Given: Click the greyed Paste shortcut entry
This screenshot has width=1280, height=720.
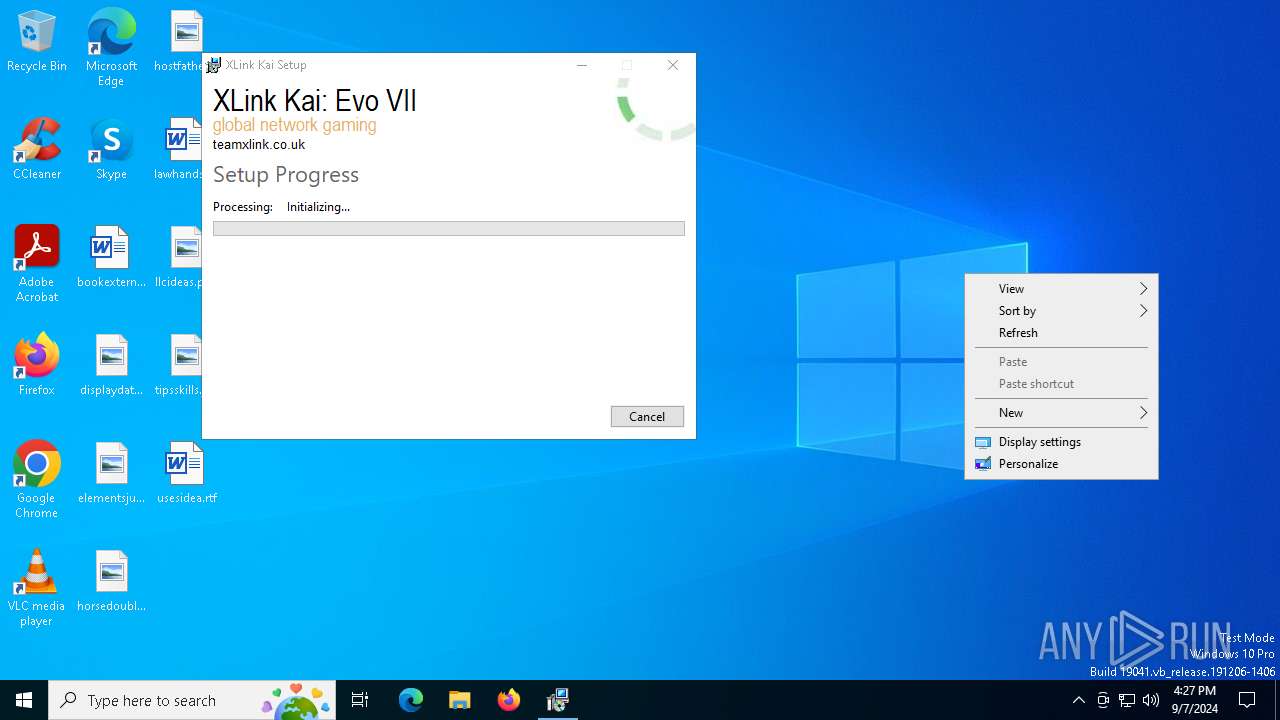Looking at the screenshot, I should 1061,384.
